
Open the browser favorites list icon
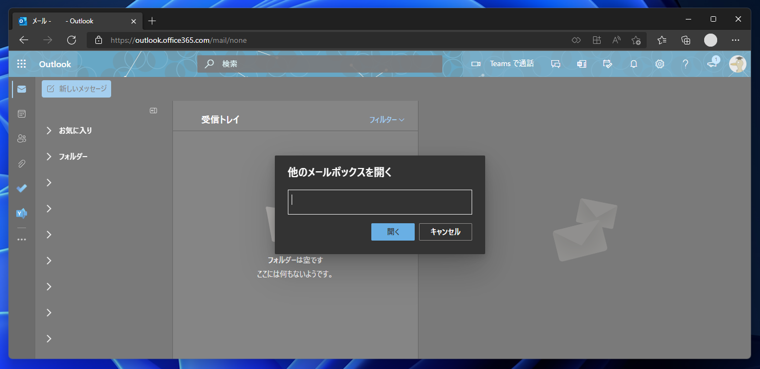click(662, 40)
